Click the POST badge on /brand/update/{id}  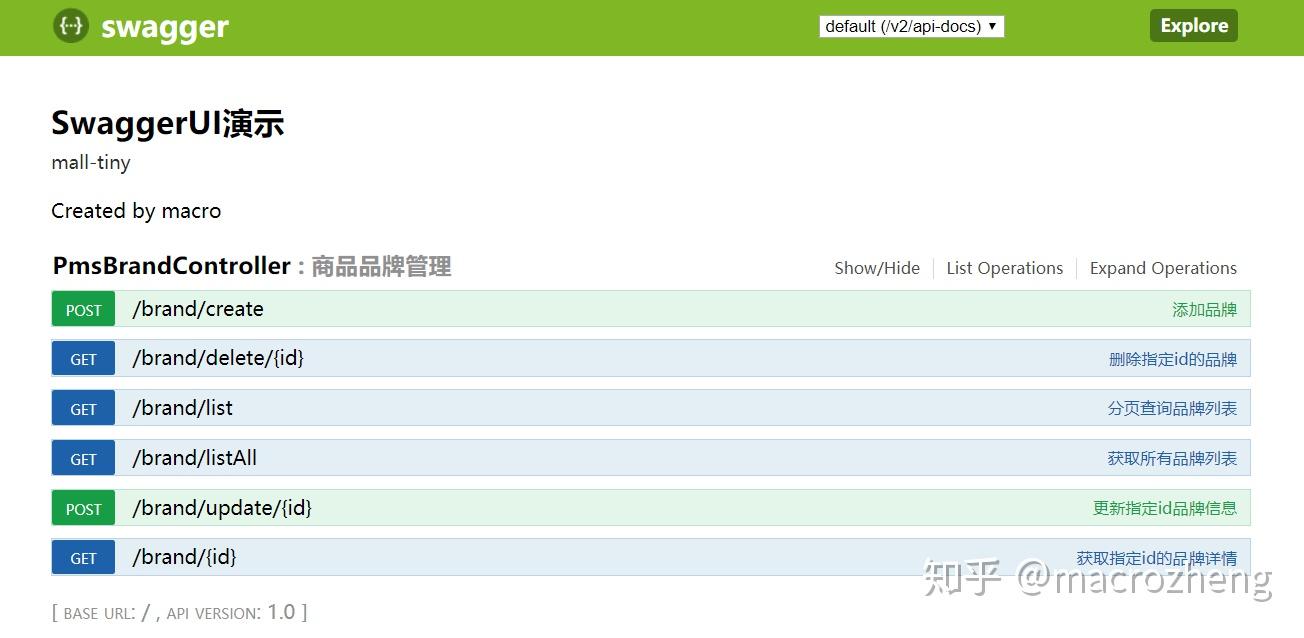[x=83, y=507]
